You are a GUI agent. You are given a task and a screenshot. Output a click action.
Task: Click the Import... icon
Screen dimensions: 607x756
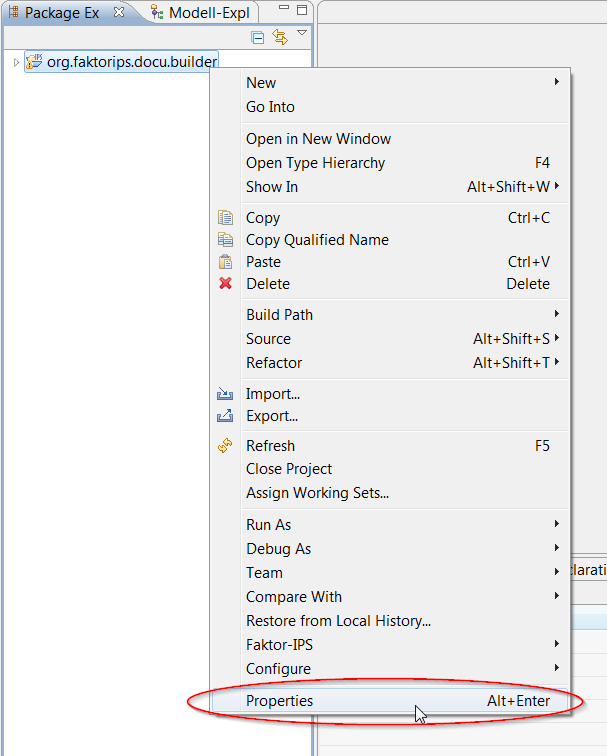(x=225, y=394)
